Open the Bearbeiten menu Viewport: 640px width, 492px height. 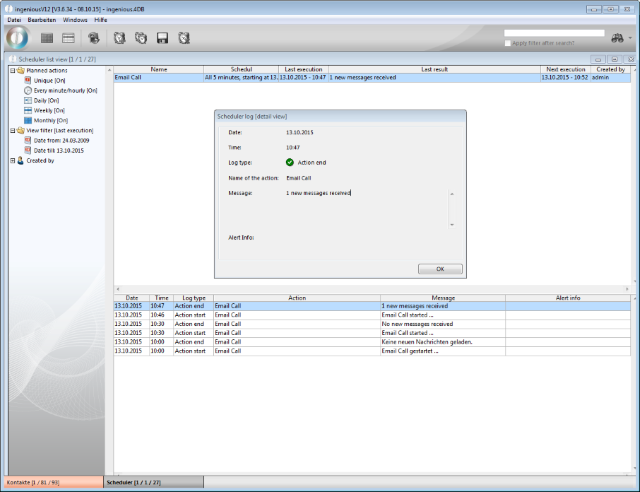42,19
